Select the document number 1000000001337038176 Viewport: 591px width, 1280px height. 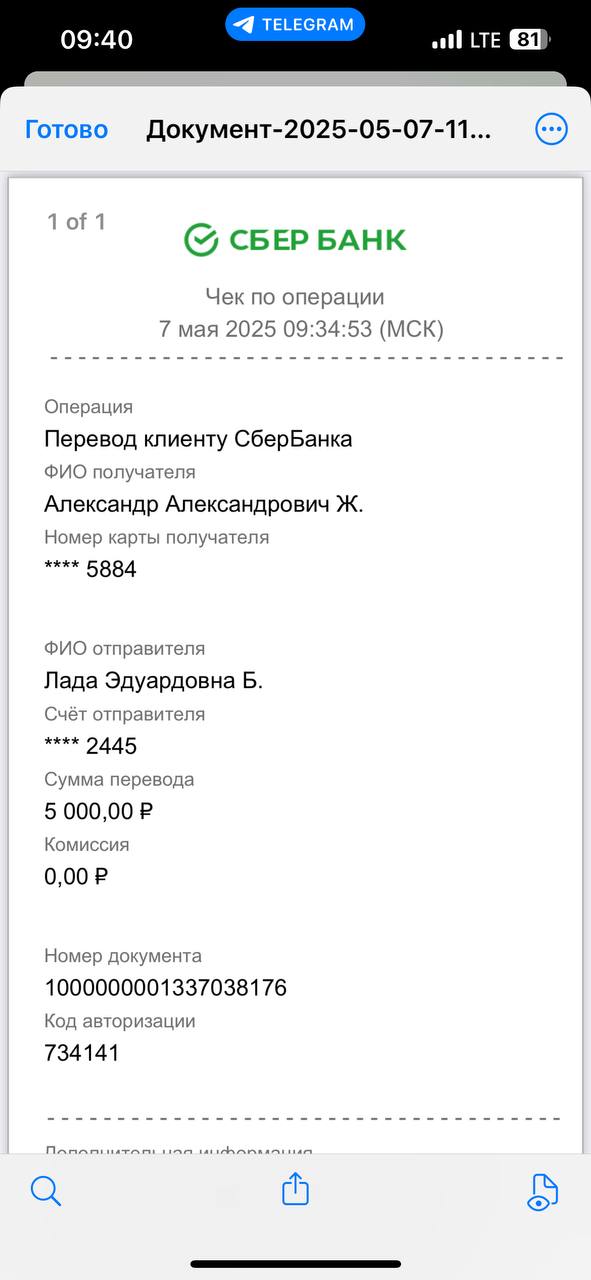coord(166,988)
